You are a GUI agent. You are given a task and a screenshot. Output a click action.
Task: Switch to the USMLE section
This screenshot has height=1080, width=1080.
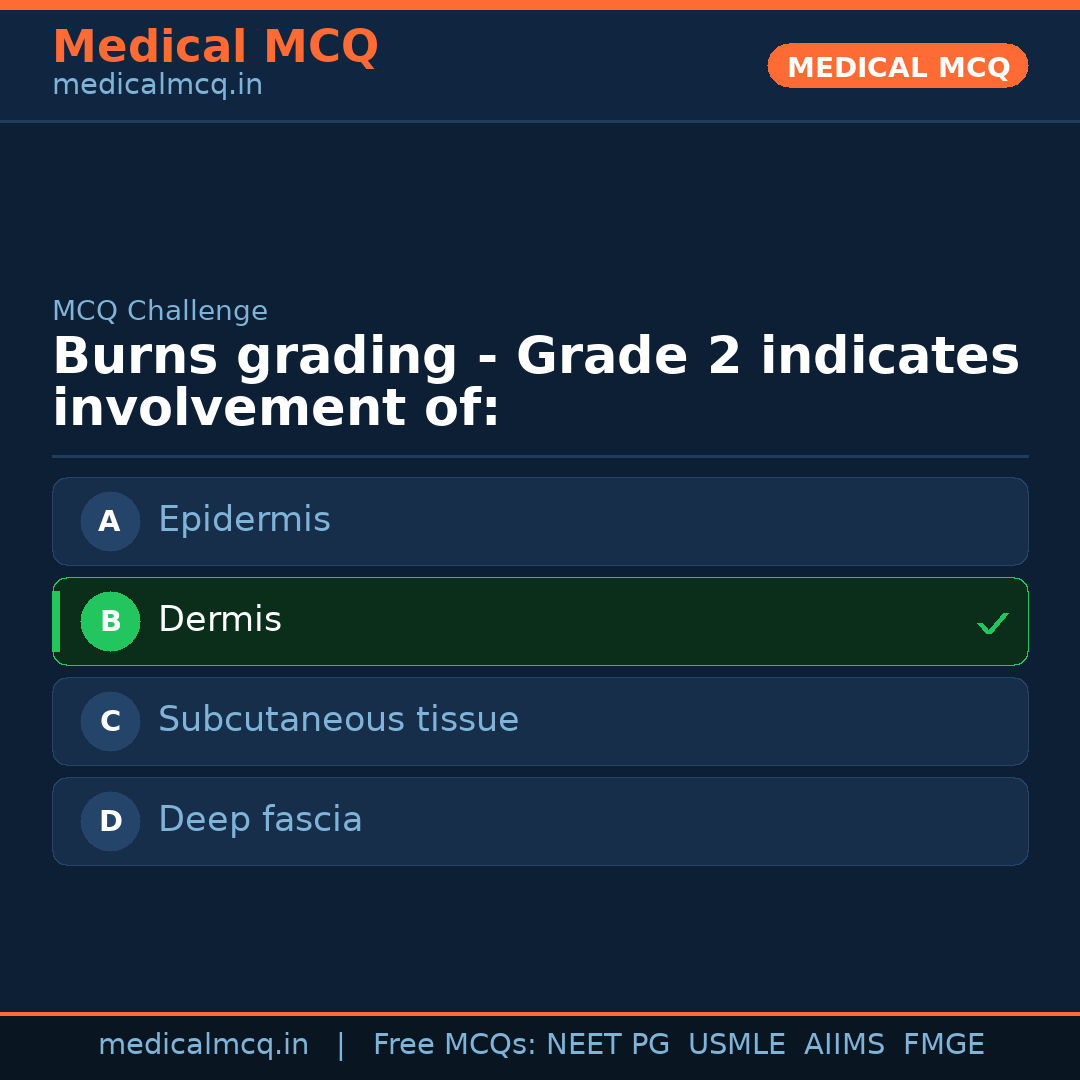737,1043
